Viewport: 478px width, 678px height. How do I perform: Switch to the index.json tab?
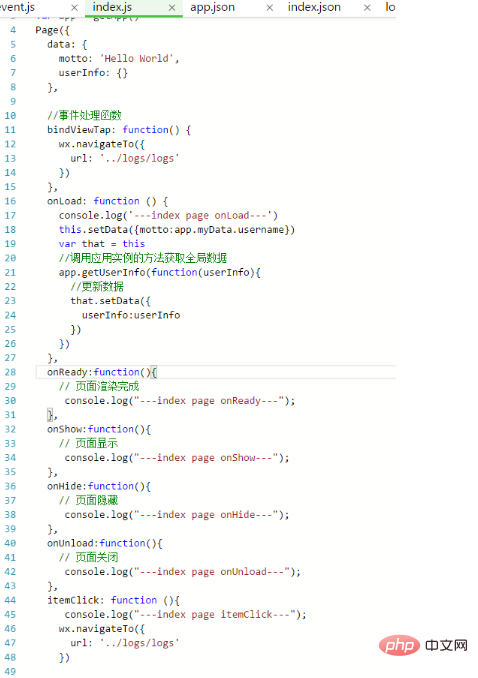point(314,7)
